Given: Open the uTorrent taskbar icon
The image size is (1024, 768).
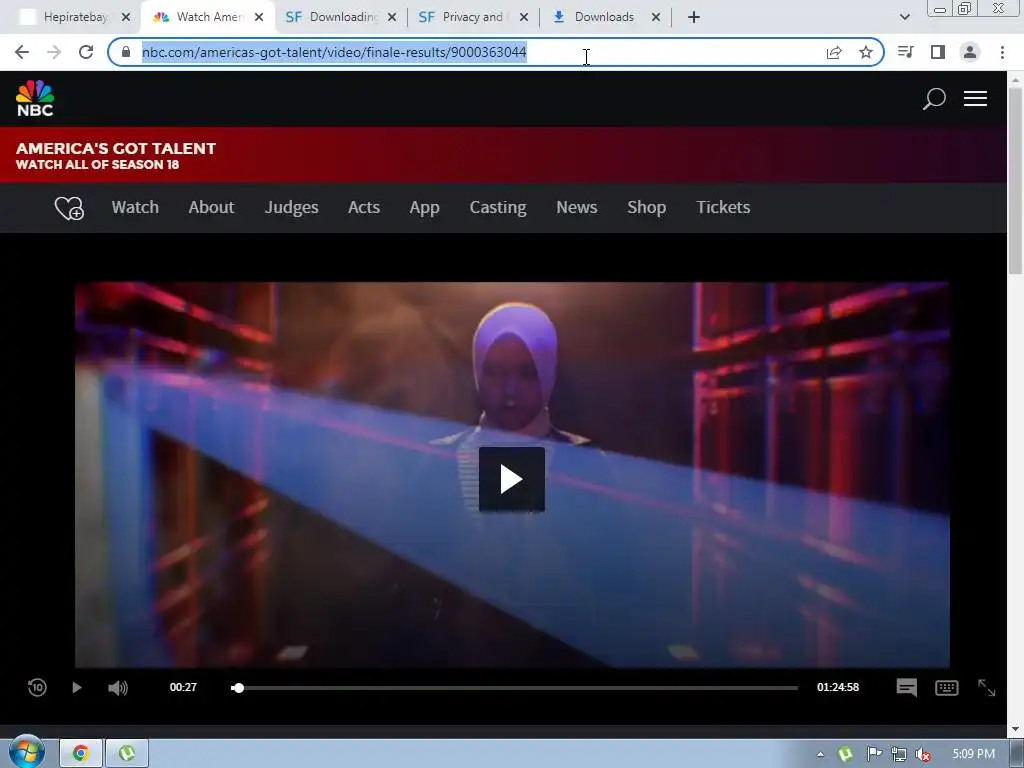Looking at the screenshot, I should [127, 753].
